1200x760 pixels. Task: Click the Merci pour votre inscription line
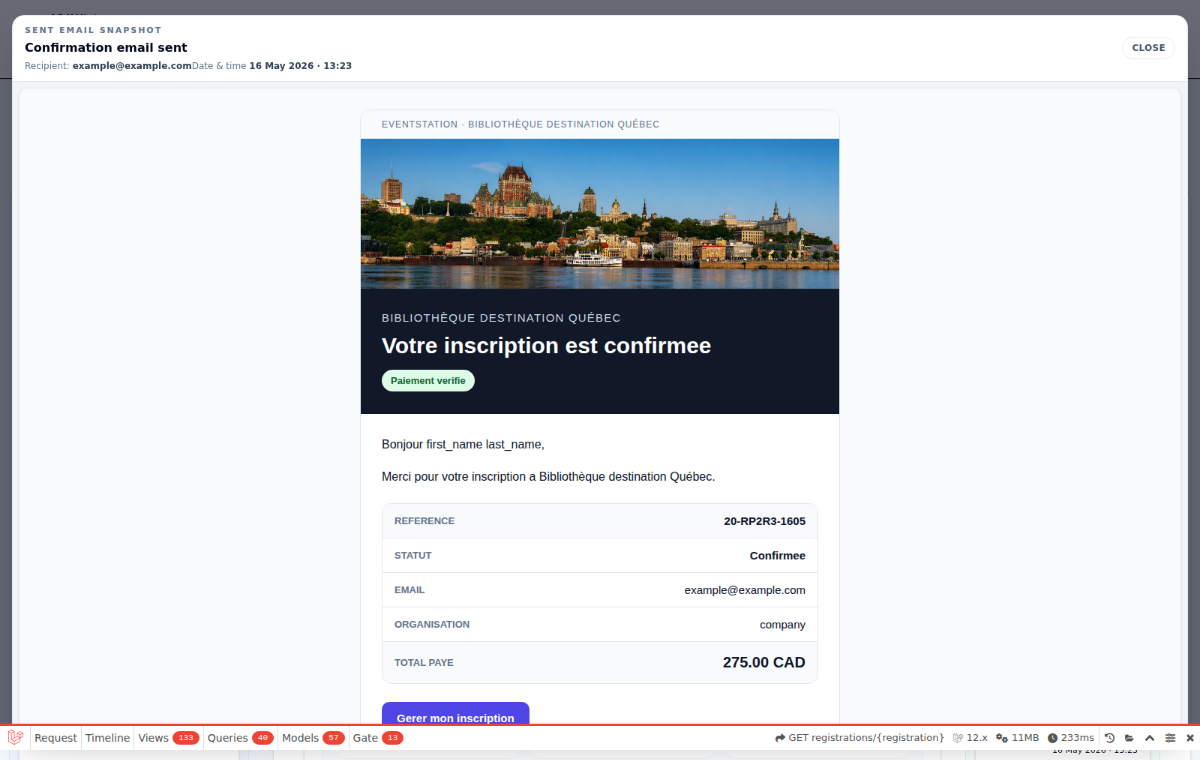(x=548, y=477)
